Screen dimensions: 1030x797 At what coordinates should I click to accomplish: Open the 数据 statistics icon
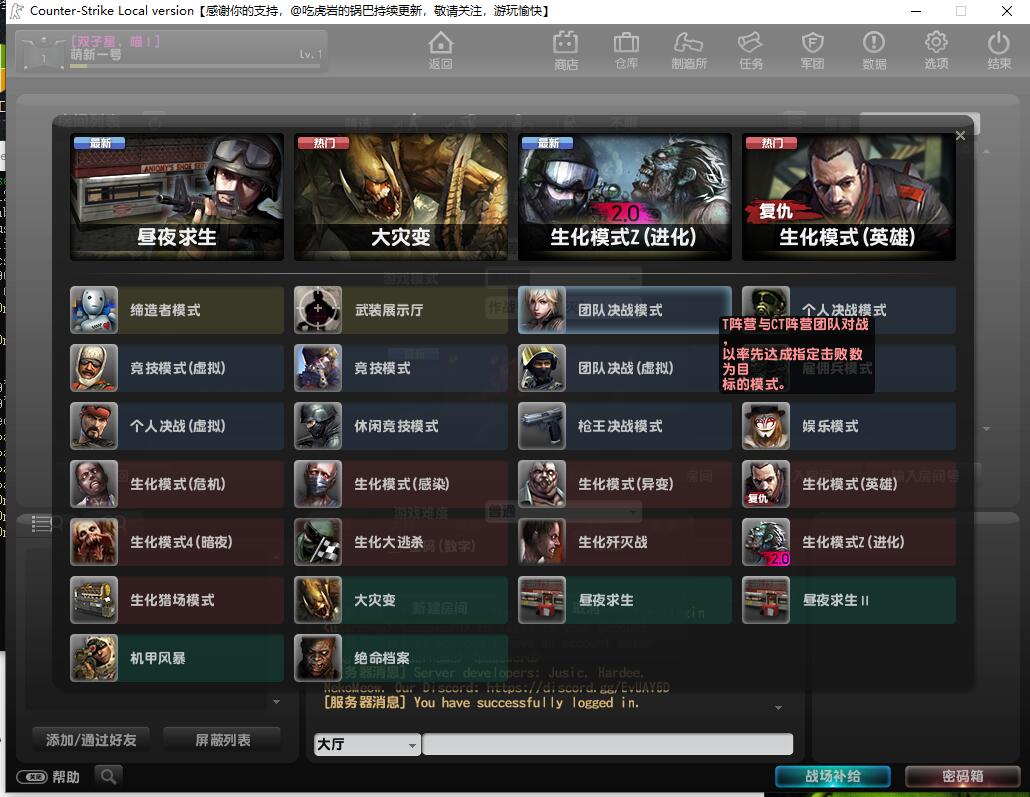(x=874, y=50)
